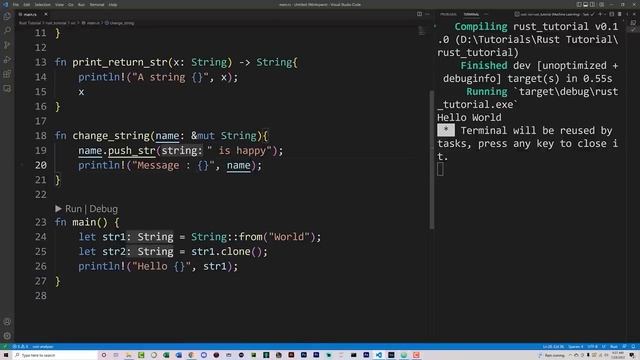Open the Selection menu
This screenshot has height=360, width=640.
(42, 4)
